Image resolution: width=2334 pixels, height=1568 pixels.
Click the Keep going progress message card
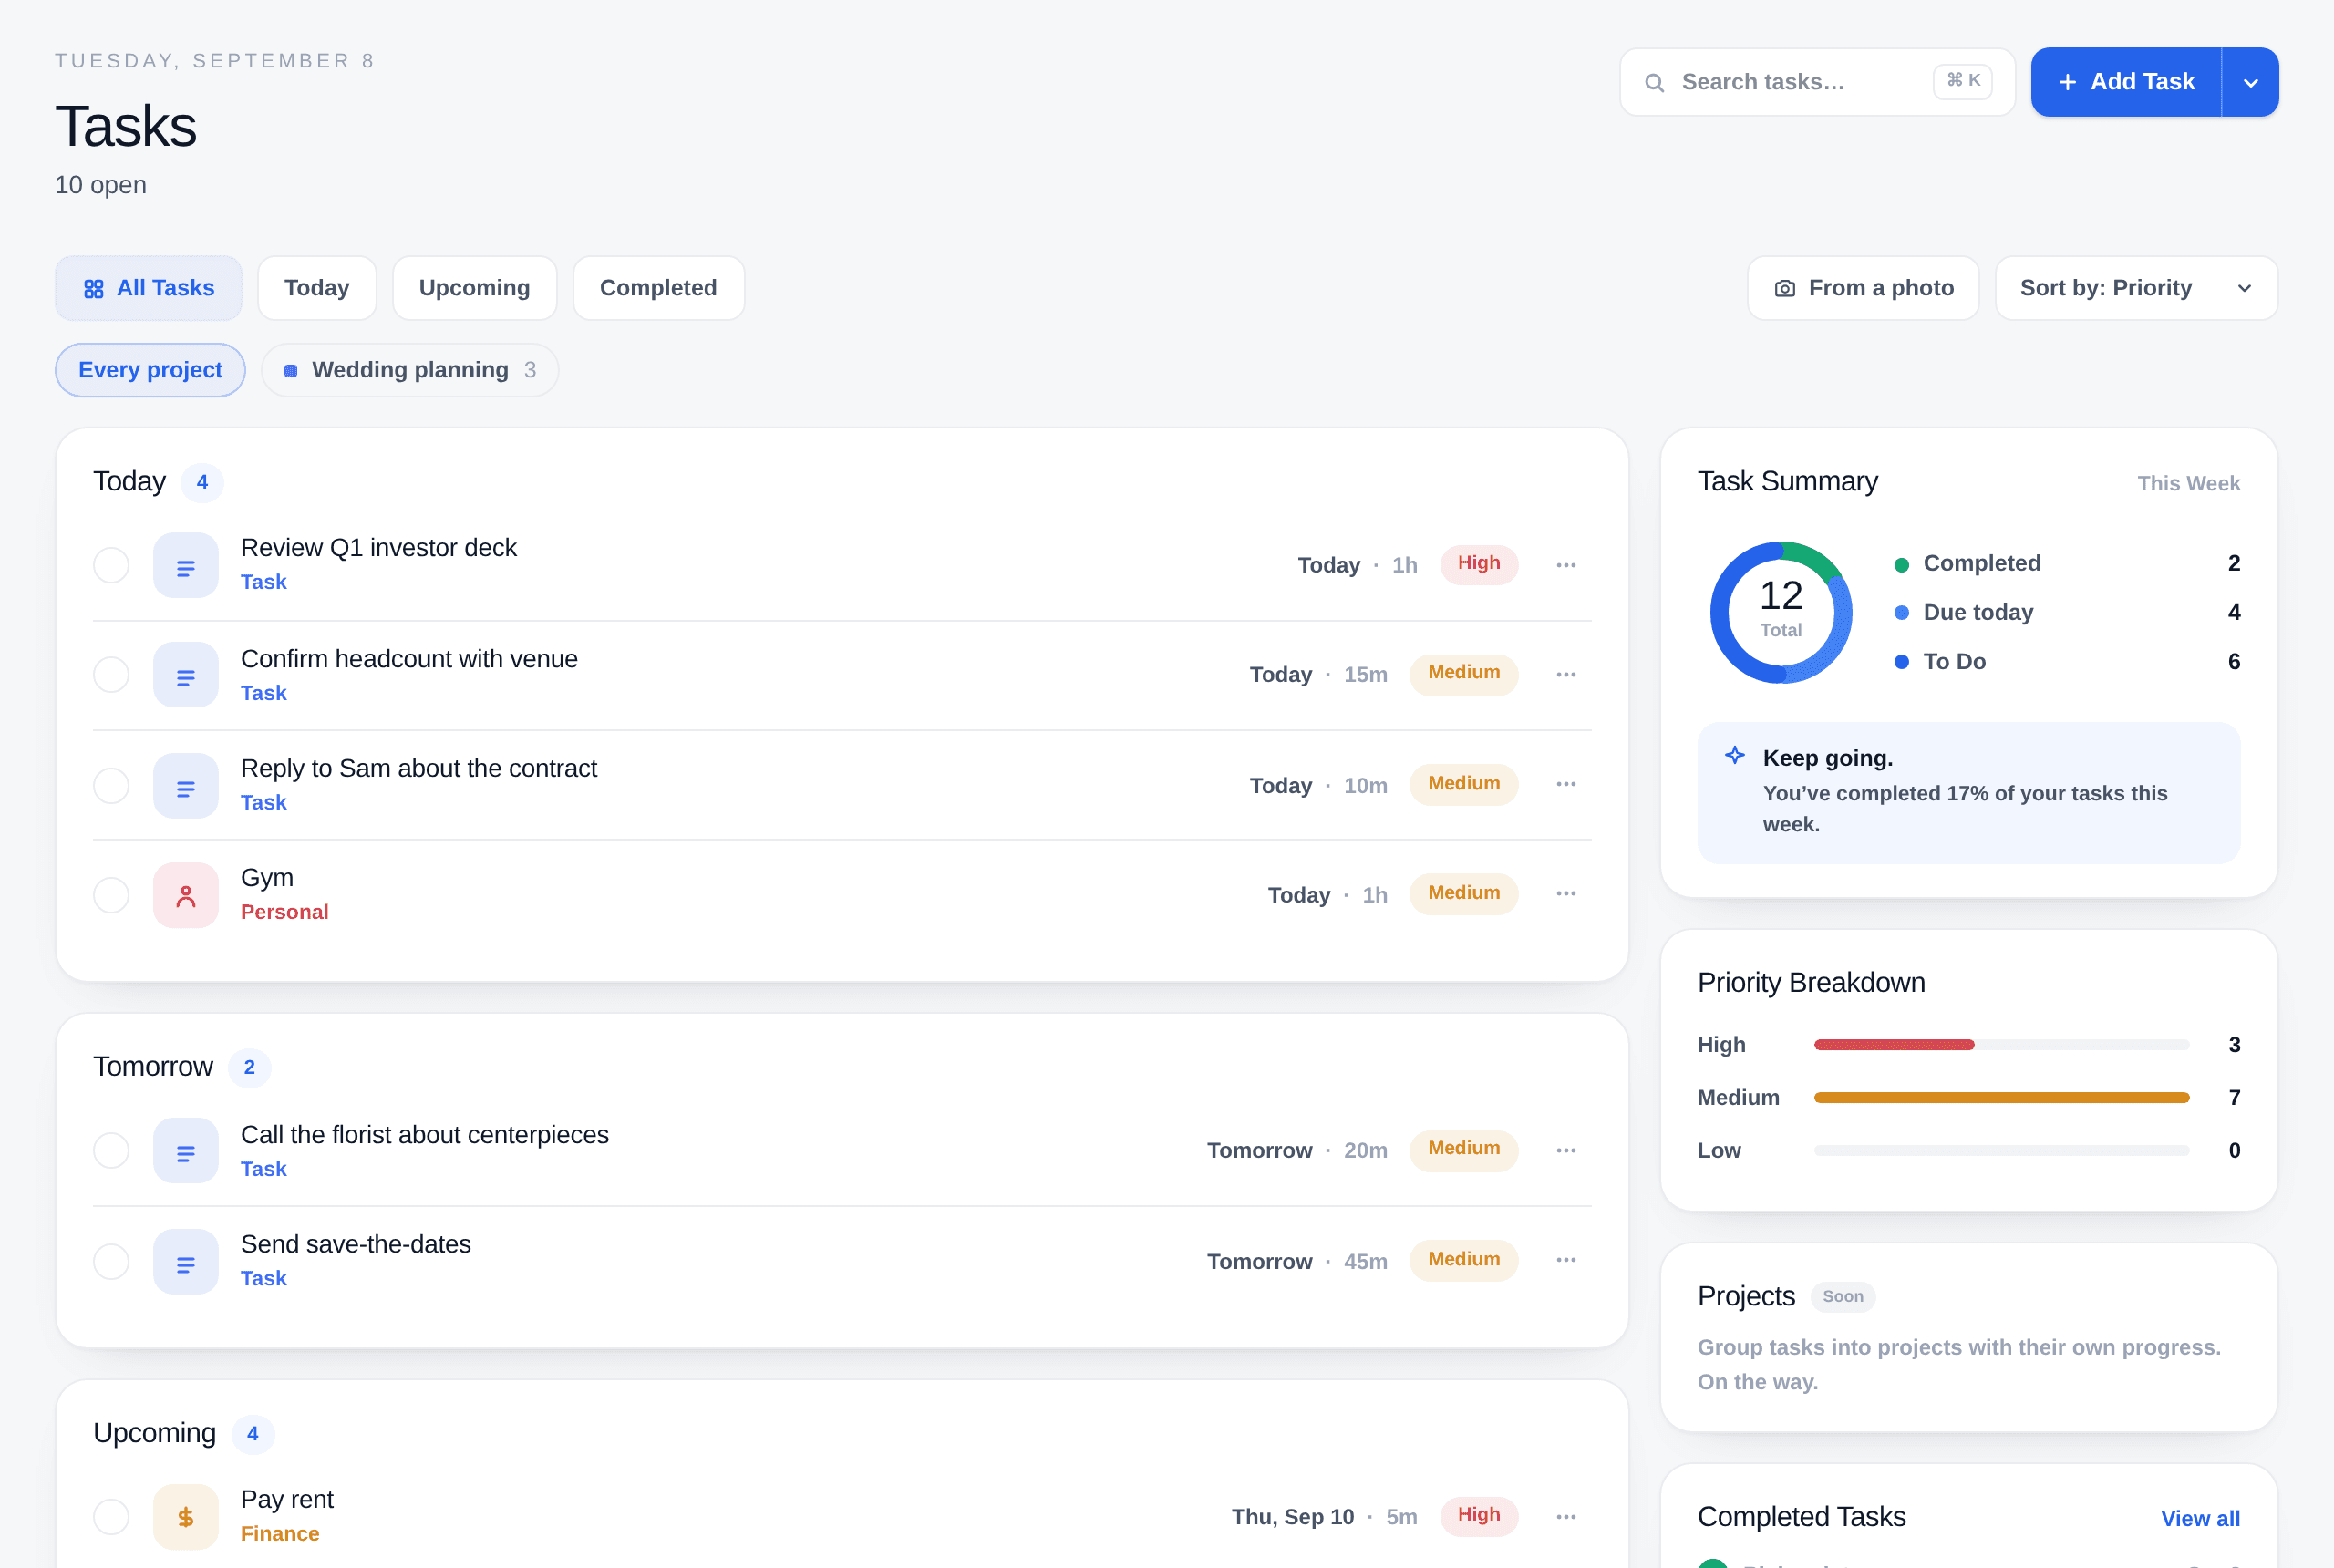click(1968, 793)
